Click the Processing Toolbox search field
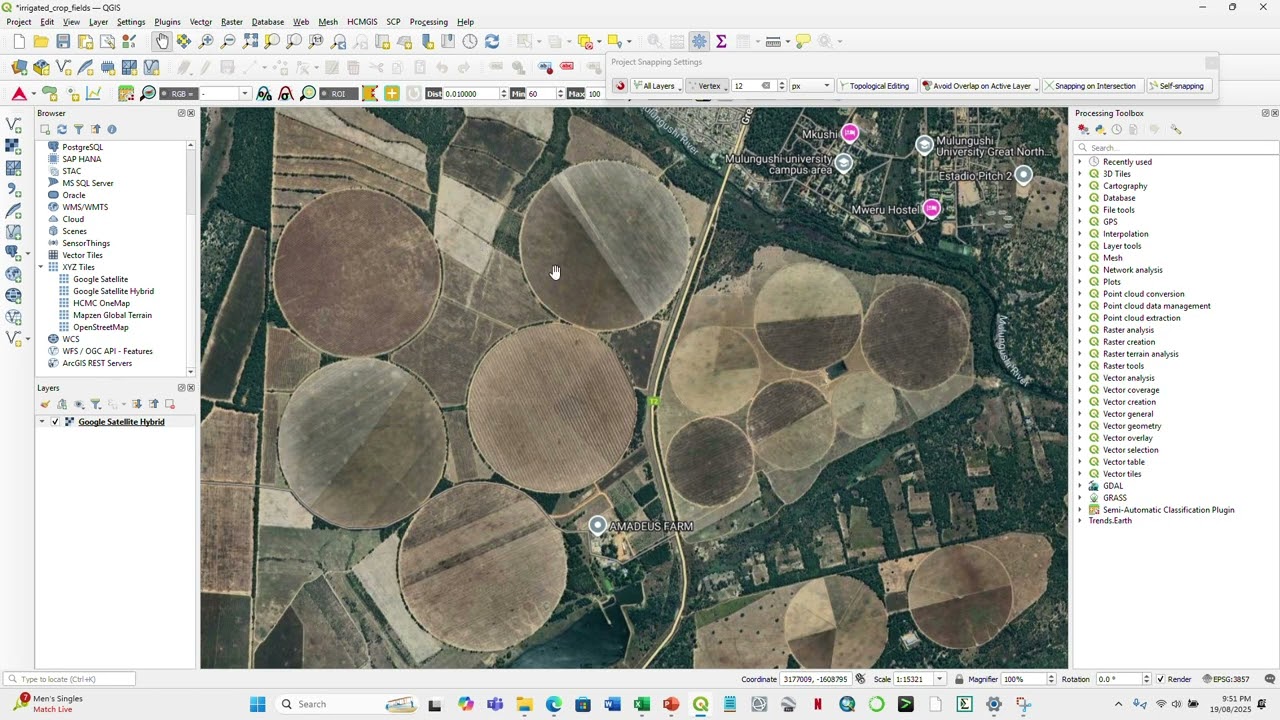 1178,148
